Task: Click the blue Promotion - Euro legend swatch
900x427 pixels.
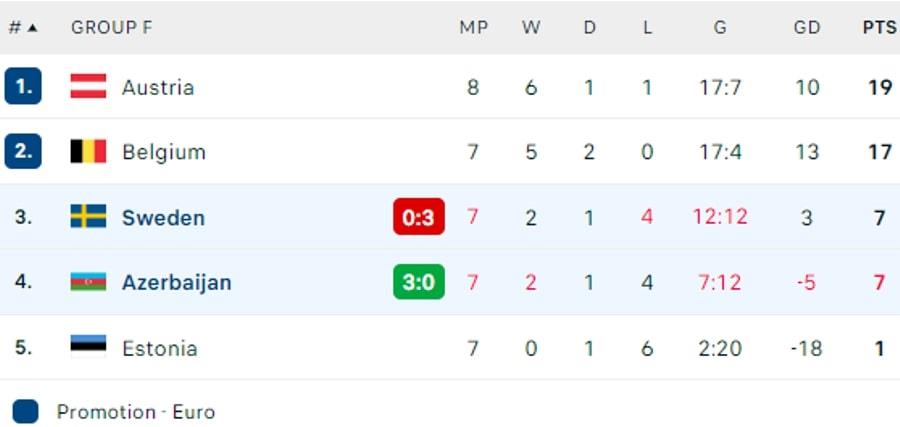Action: point(26,411)
